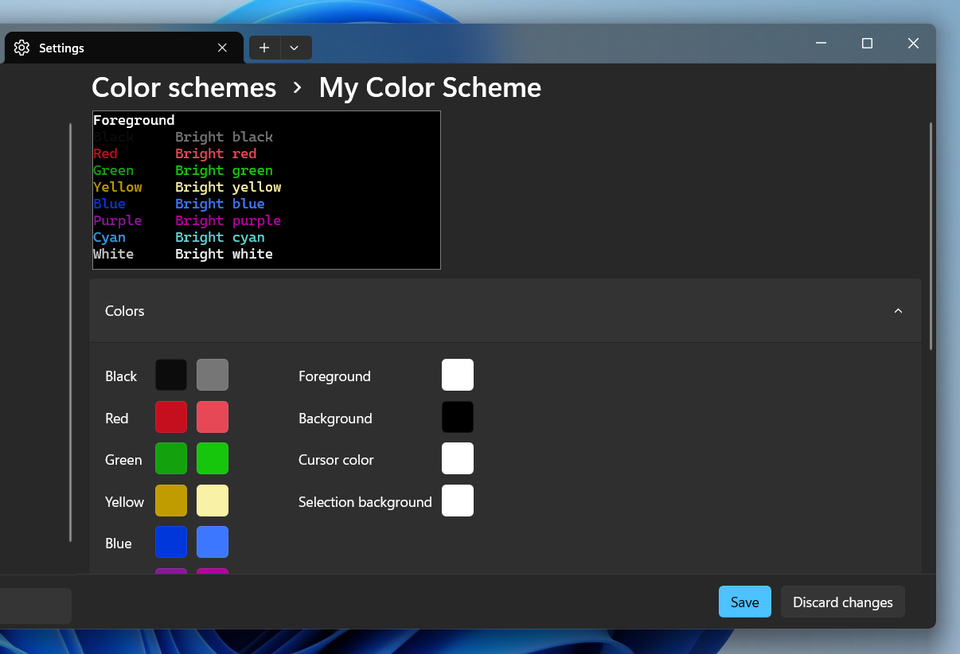Open a new tab with the plus icon
The width and height of the screenshot is (960, 654).
click(x=264, y=47)
